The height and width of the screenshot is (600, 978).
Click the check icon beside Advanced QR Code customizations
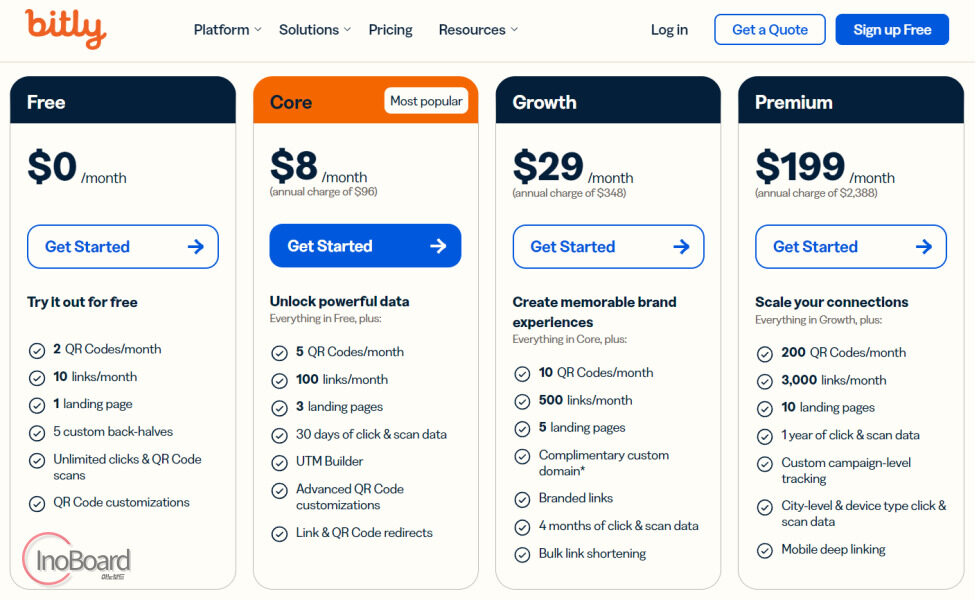[279, 491]
